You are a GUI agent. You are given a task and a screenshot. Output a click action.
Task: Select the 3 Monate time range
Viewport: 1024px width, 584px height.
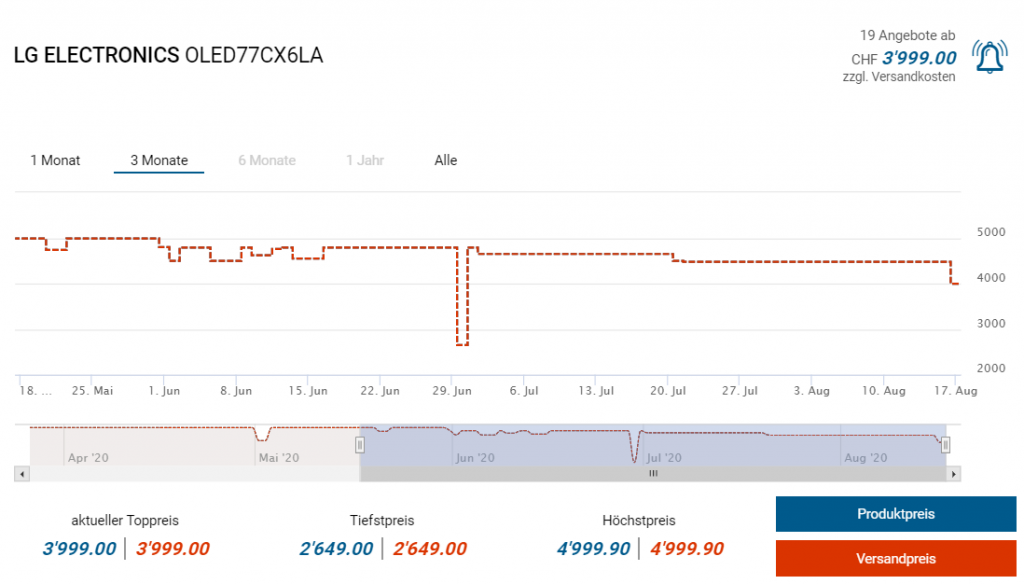click(159, 160)
